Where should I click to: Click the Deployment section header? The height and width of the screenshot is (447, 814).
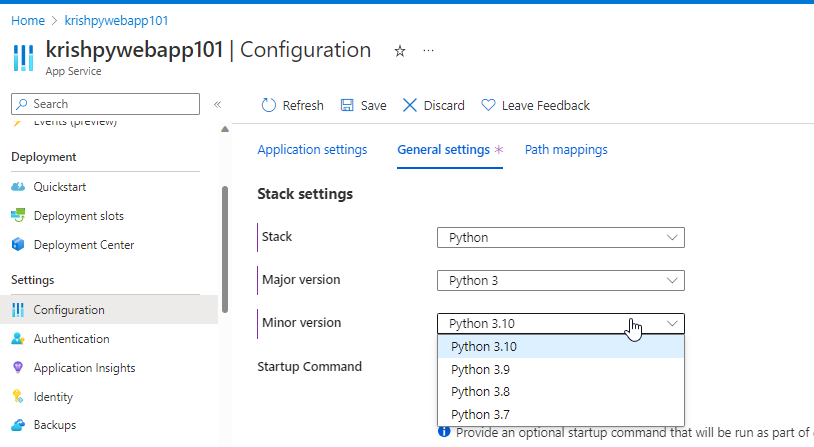[x=44, y=157]
